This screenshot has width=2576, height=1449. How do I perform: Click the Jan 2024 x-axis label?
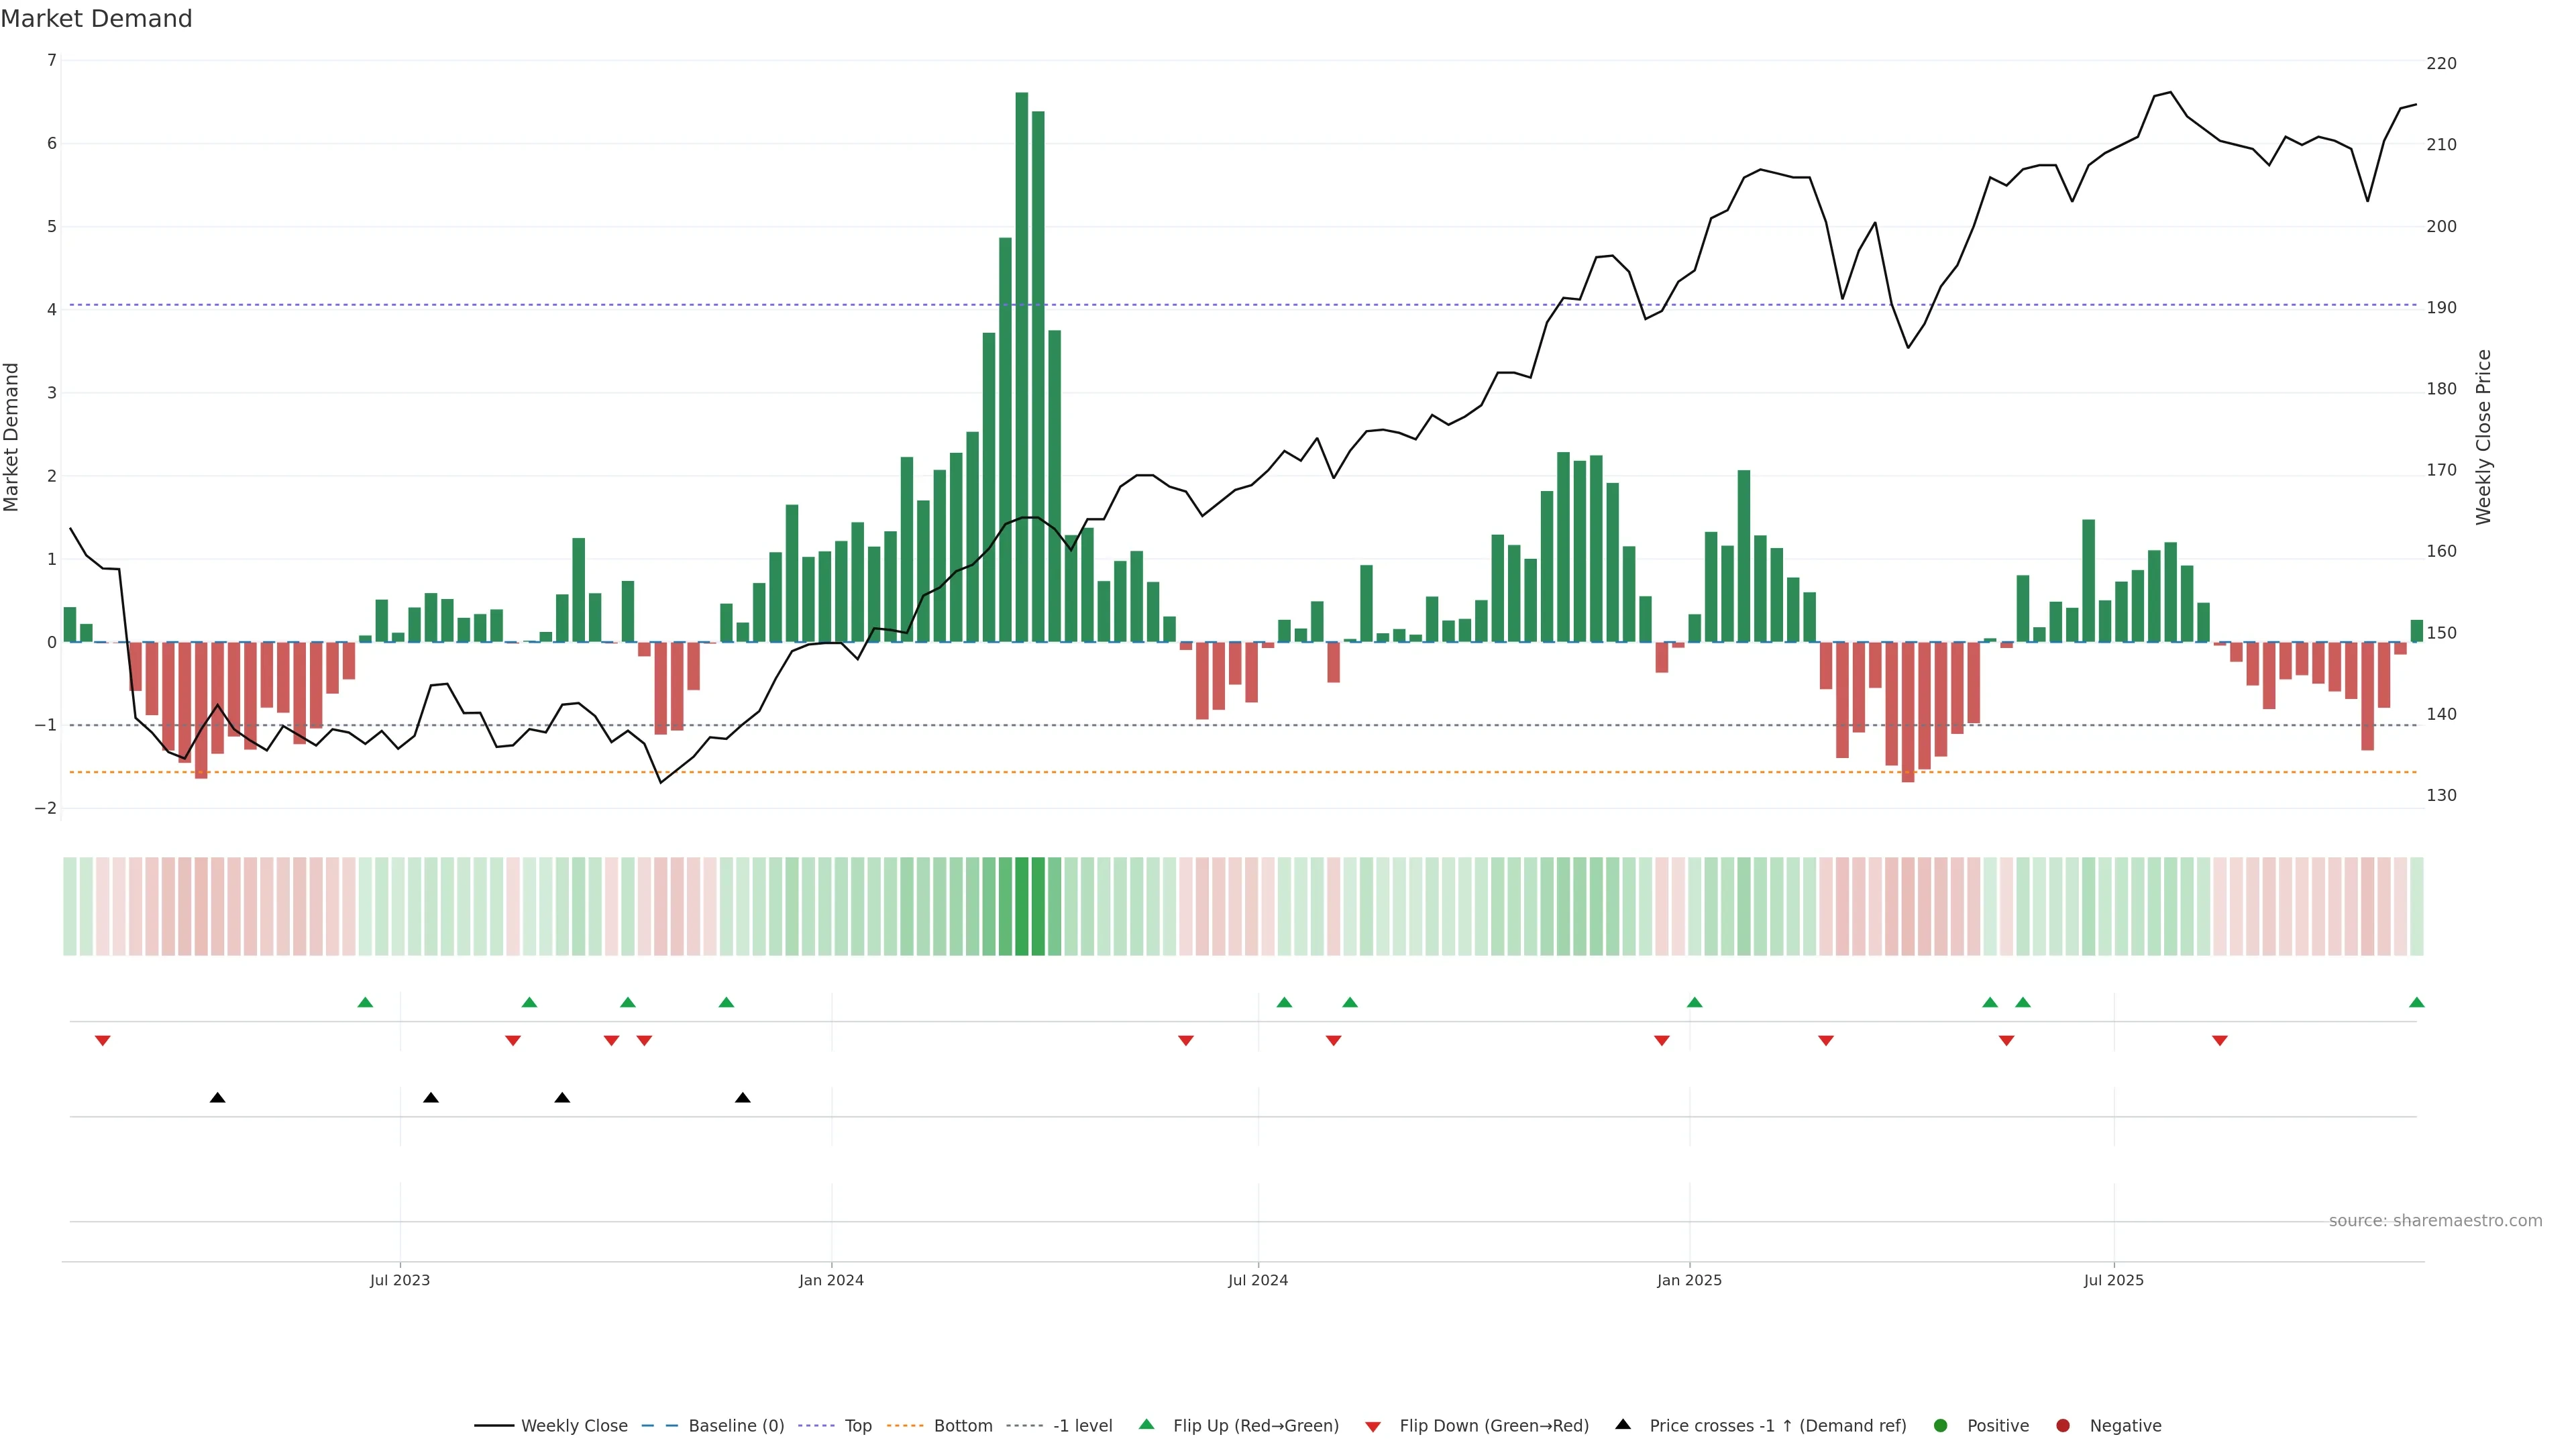pos(831,1280)
